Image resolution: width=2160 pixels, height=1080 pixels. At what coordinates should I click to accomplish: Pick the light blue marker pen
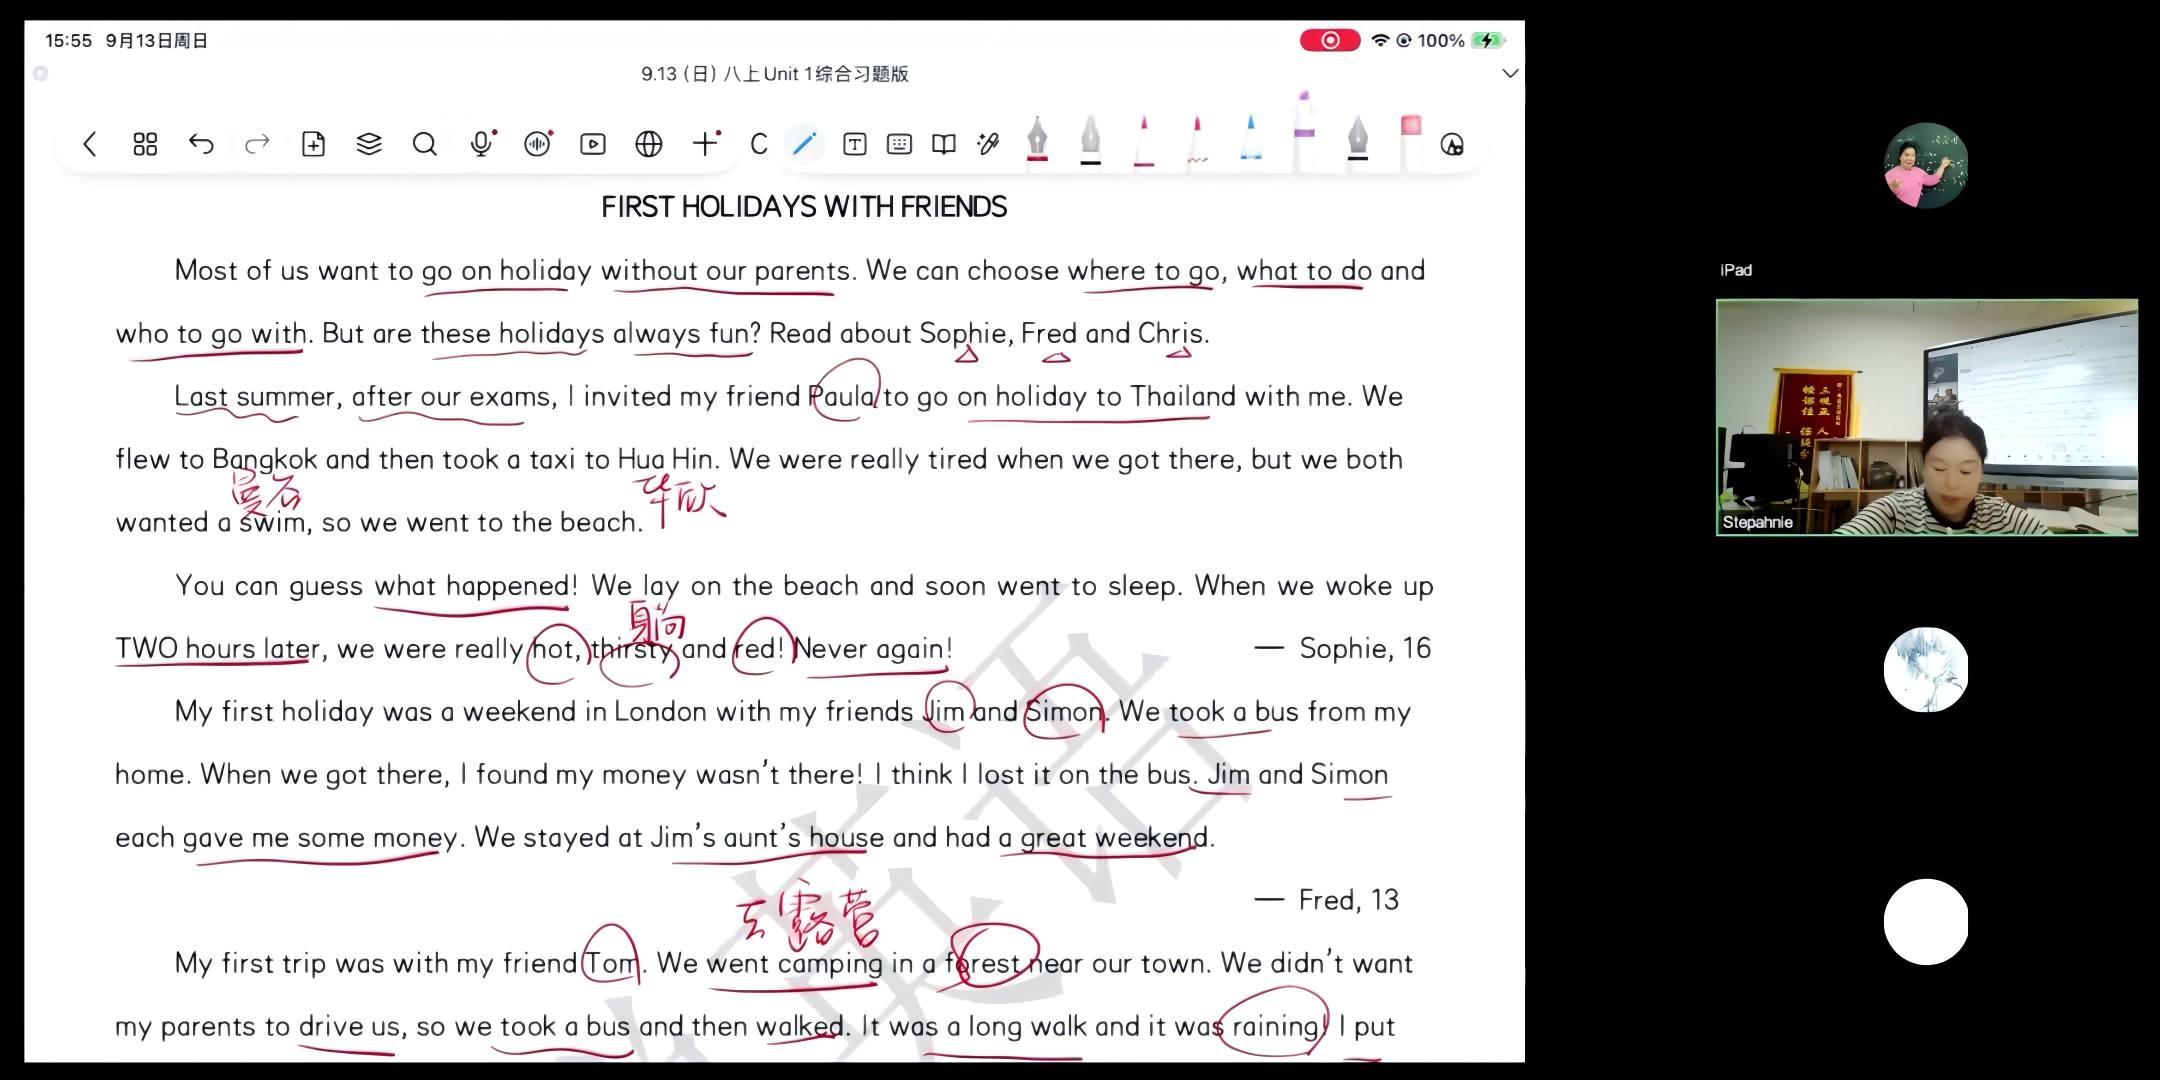[x=1251, y=139]
